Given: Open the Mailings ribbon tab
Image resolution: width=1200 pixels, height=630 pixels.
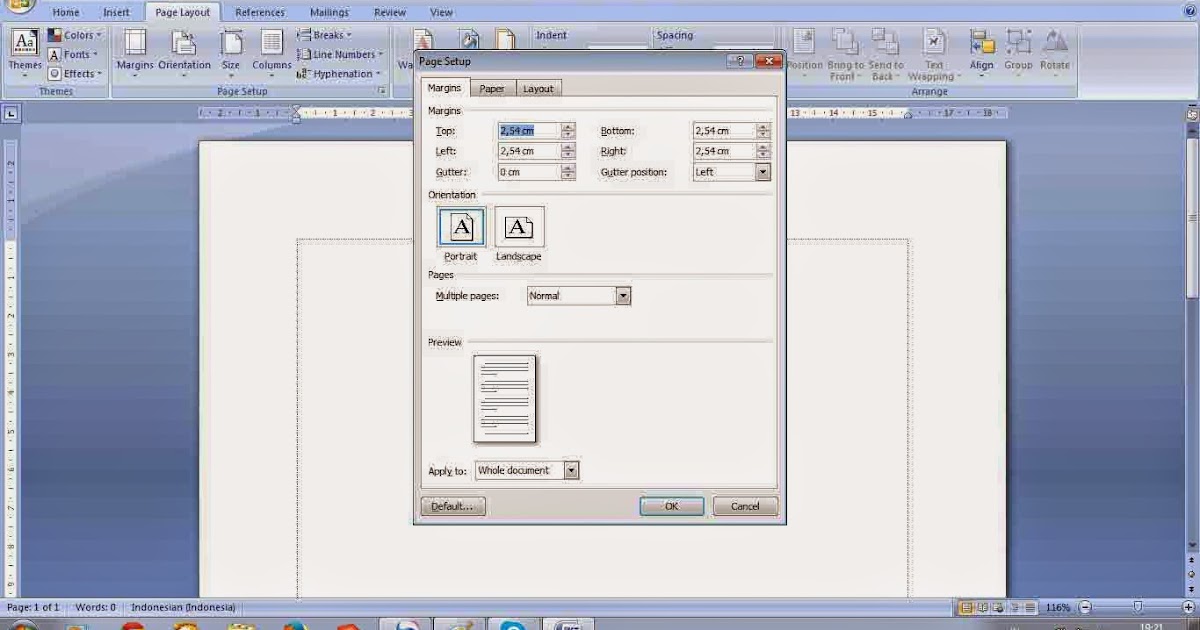Looking at the screenshot, I should click(x=329, y=13).
